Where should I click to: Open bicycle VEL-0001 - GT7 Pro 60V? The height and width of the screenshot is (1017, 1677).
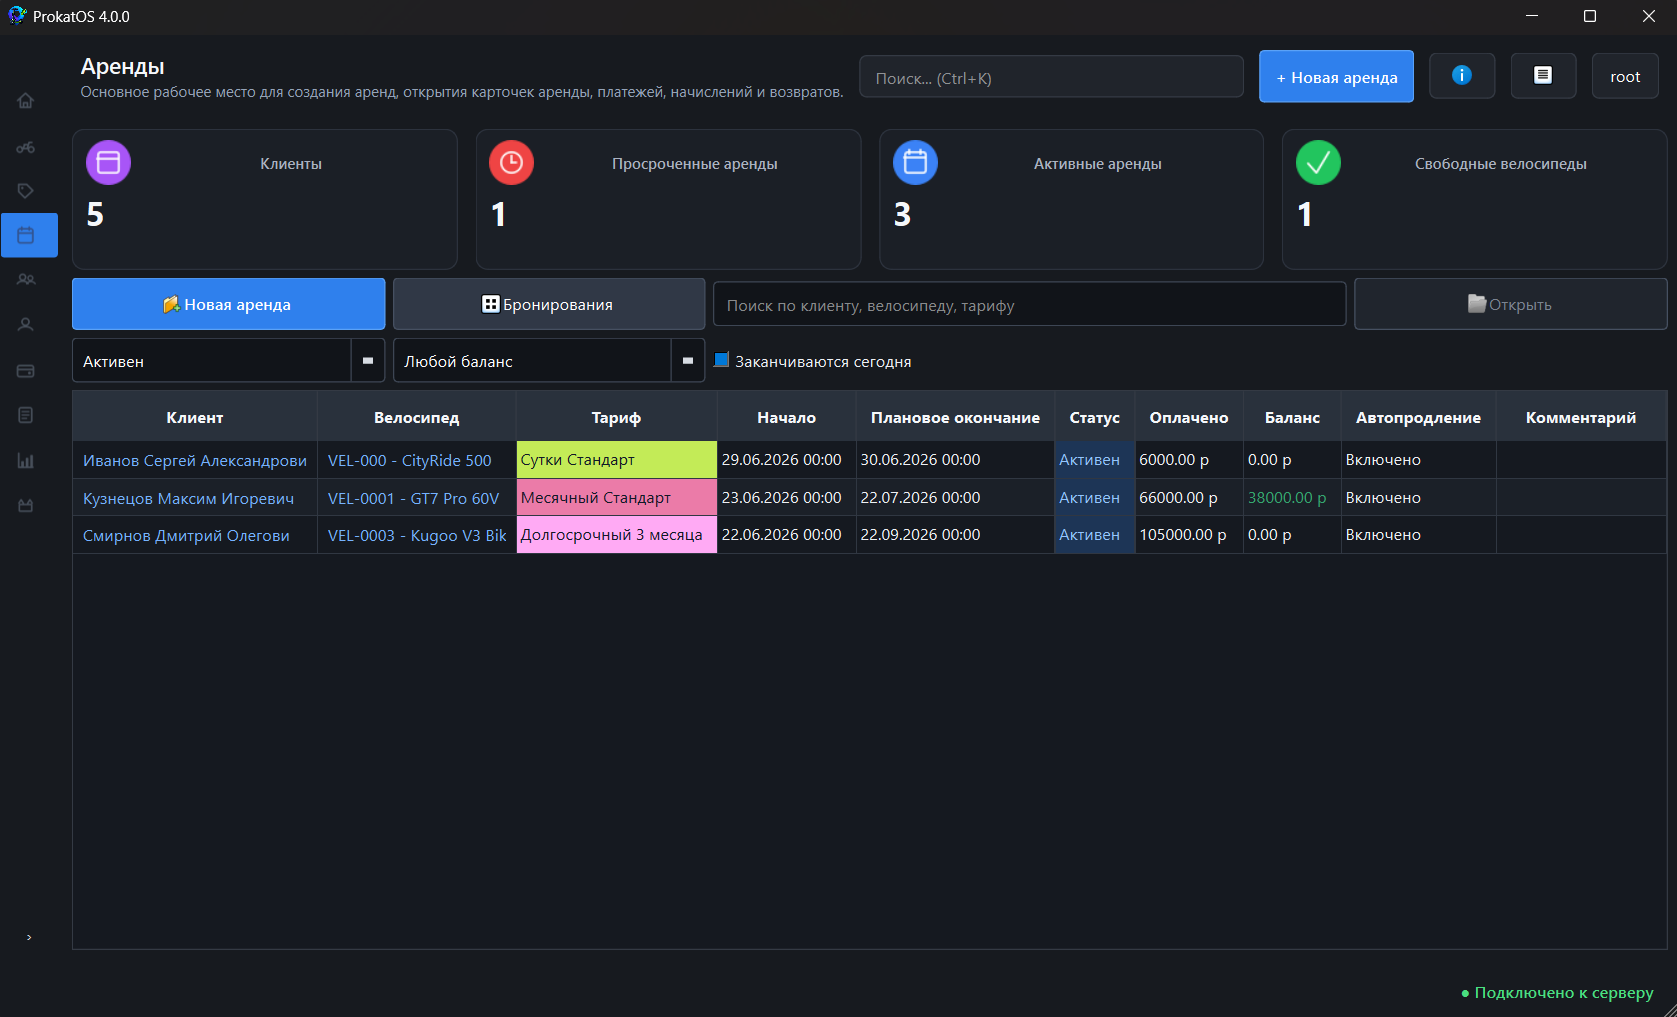416,498
